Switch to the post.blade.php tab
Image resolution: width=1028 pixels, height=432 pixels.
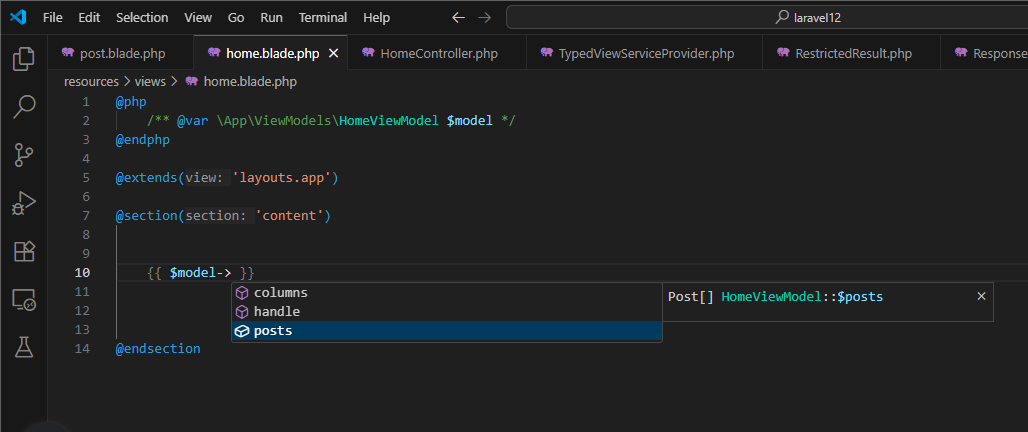[x=121, y=54]
